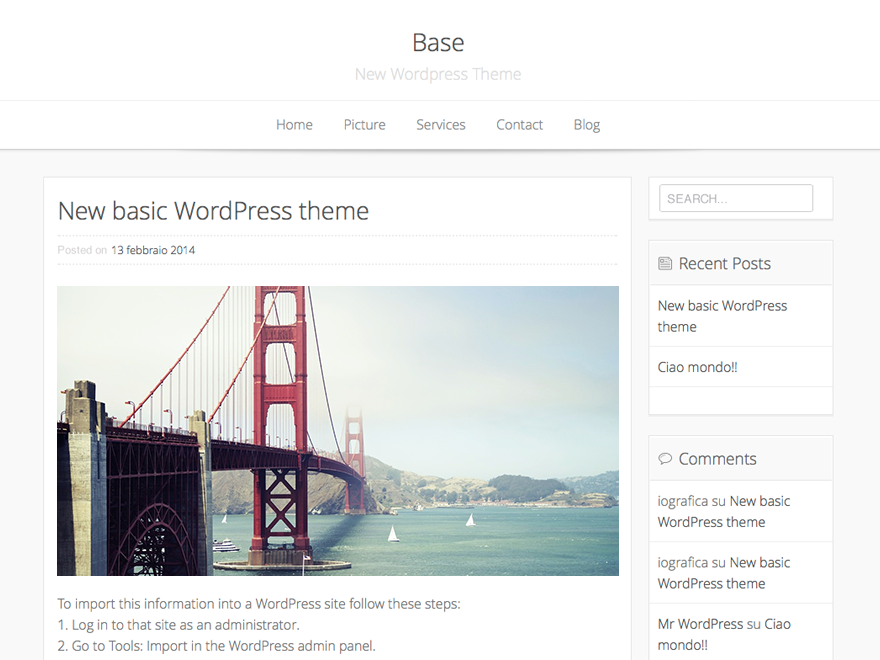Open recent post Ciao mondo!!
Screen dimensions: 880x660
[698, 367]
